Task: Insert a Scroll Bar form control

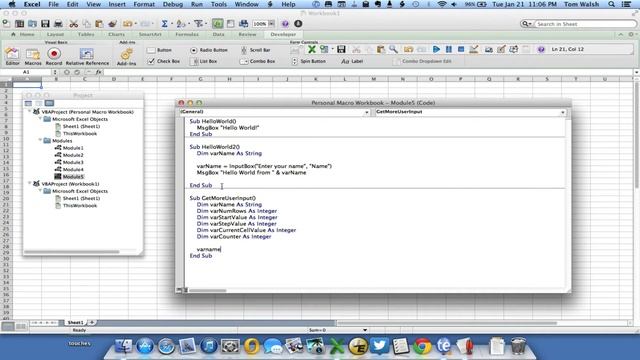Action: pos(256,50)
